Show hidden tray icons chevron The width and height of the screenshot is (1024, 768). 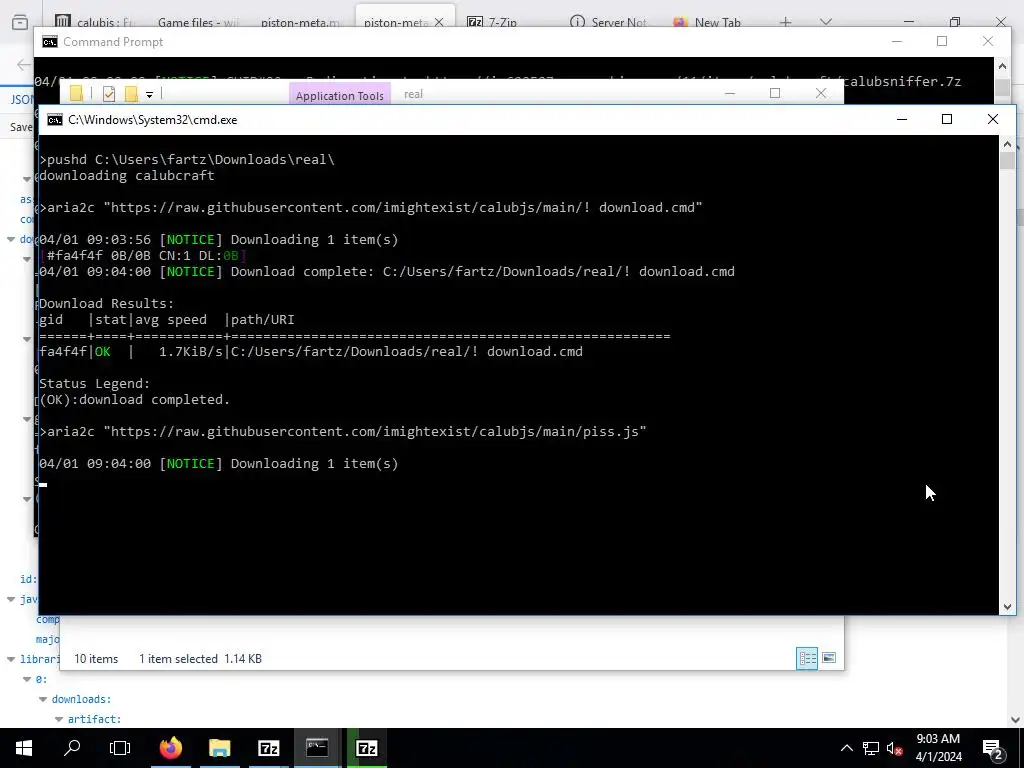(x=846, y=748)
